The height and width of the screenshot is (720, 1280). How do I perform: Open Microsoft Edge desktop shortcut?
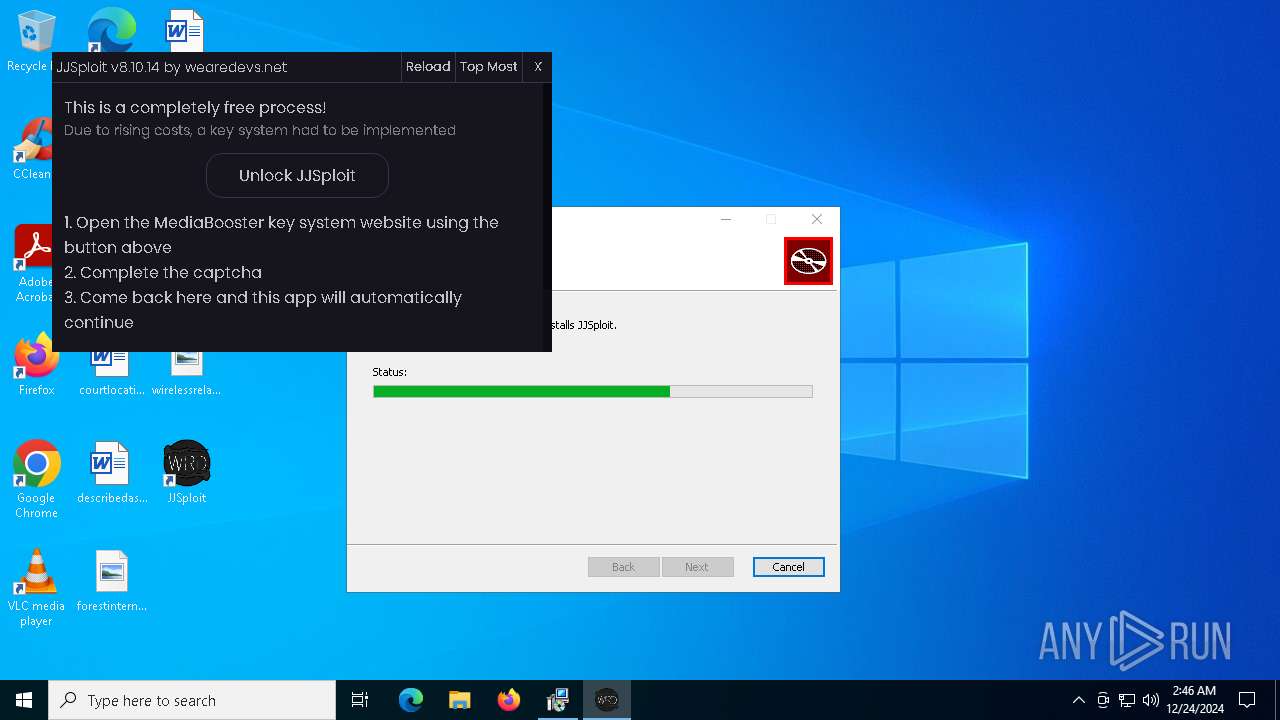click(111, 30)
